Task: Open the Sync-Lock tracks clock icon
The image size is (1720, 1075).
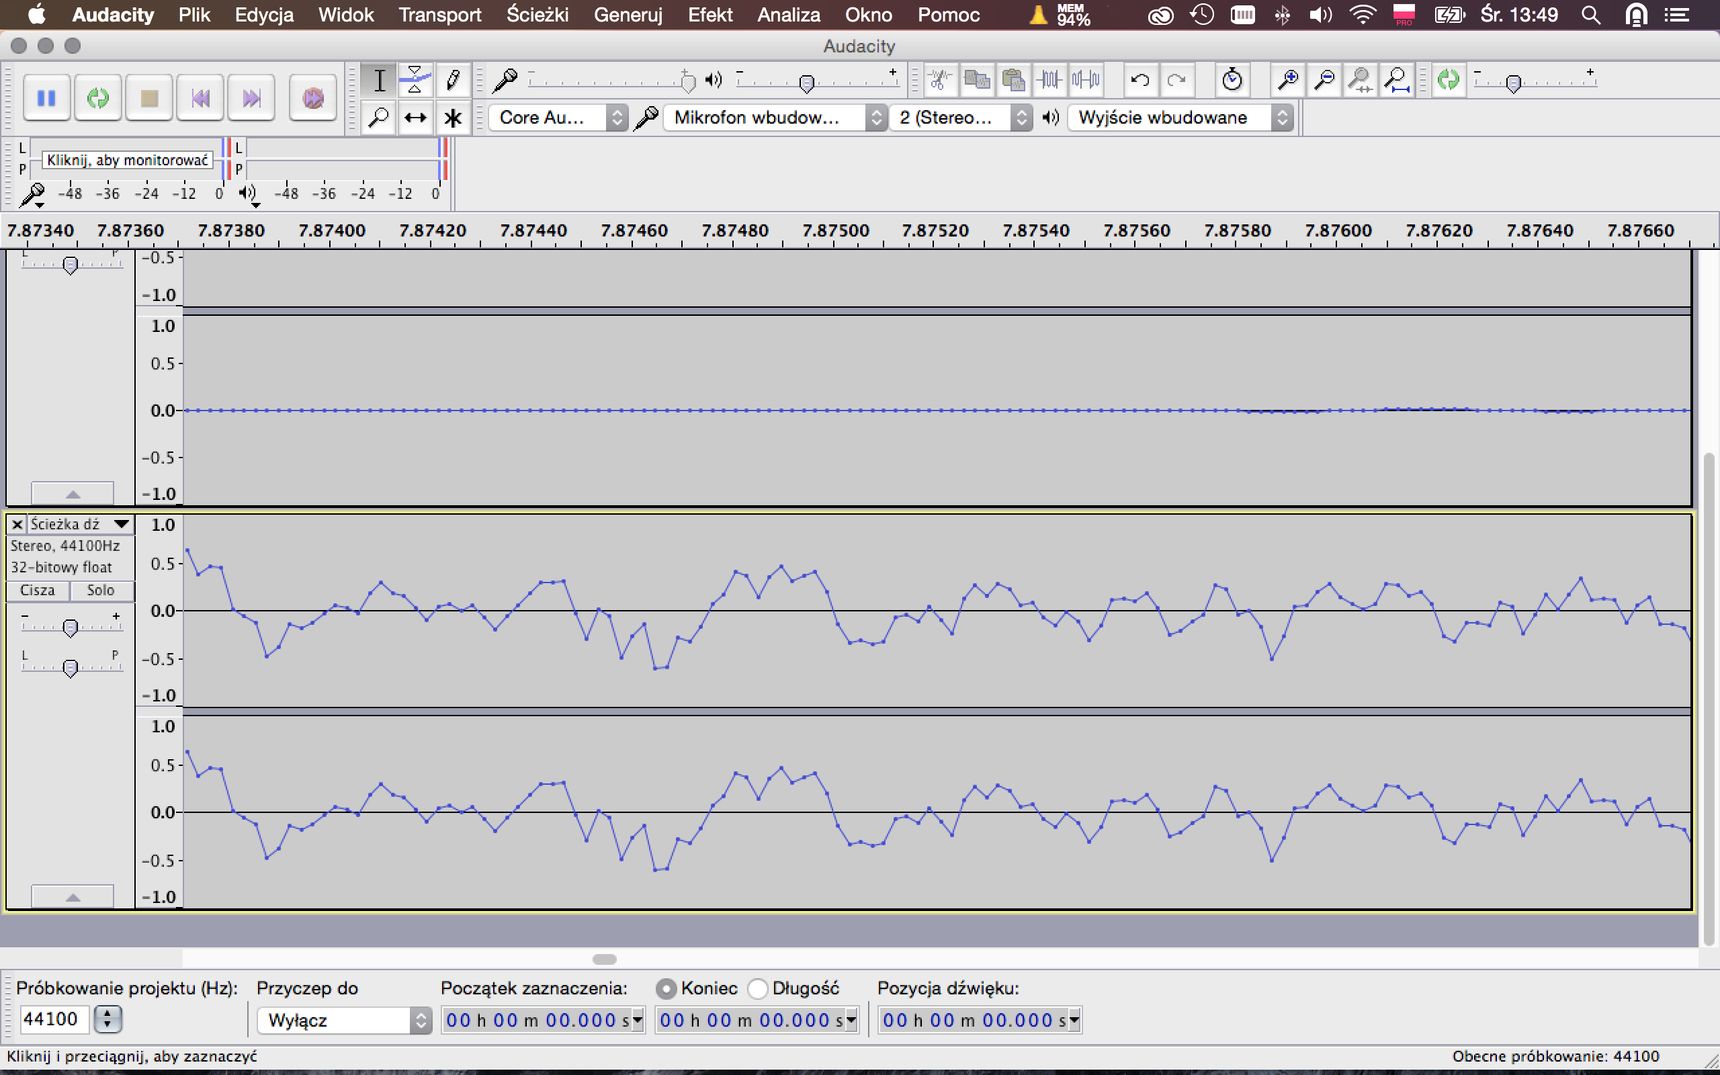Action: 1232,80
